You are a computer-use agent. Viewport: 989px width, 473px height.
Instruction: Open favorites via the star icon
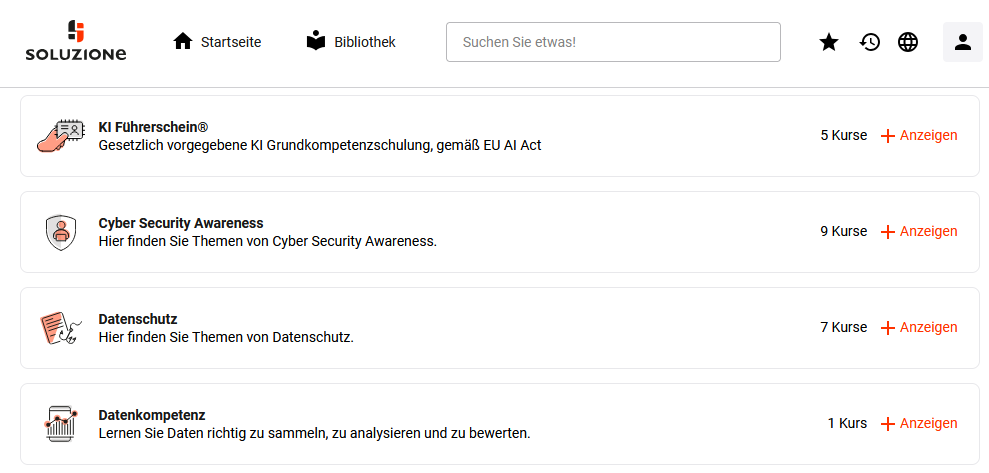click(x=829, y=42)
